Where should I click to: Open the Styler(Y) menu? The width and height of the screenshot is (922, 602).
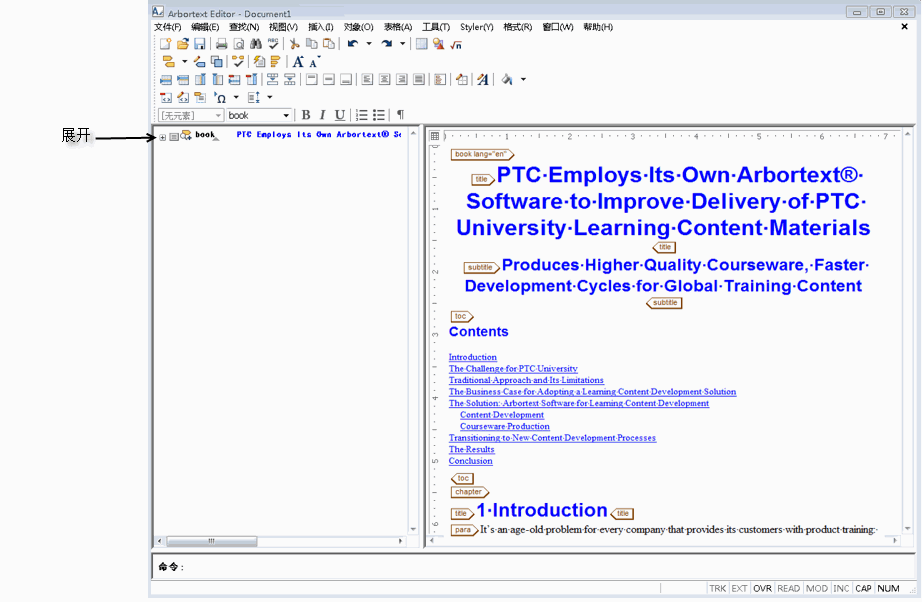tap(477, 27)
